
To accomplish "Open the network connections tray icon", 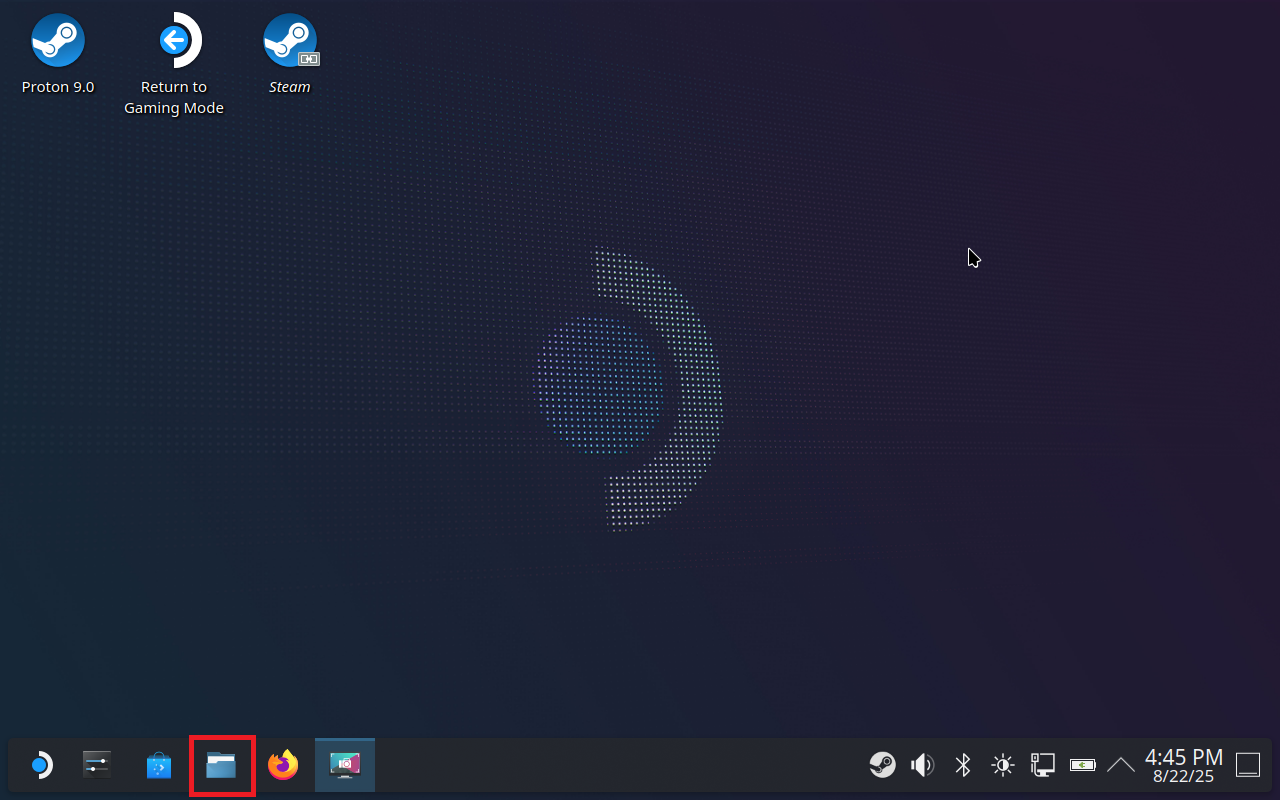I will point(1043,766).
